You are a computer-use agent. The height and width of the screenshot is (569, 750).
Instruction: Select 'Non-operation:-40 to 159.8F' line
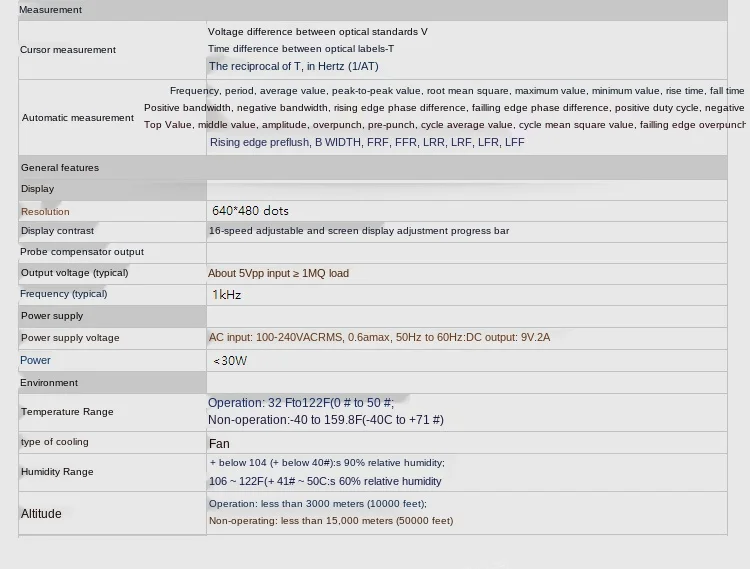click(326, 420)
